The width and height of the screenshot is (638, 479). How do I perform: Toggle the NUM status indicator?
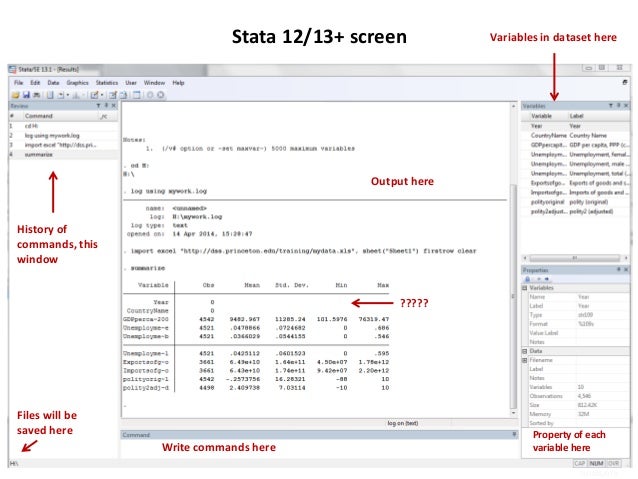[596, 463]
